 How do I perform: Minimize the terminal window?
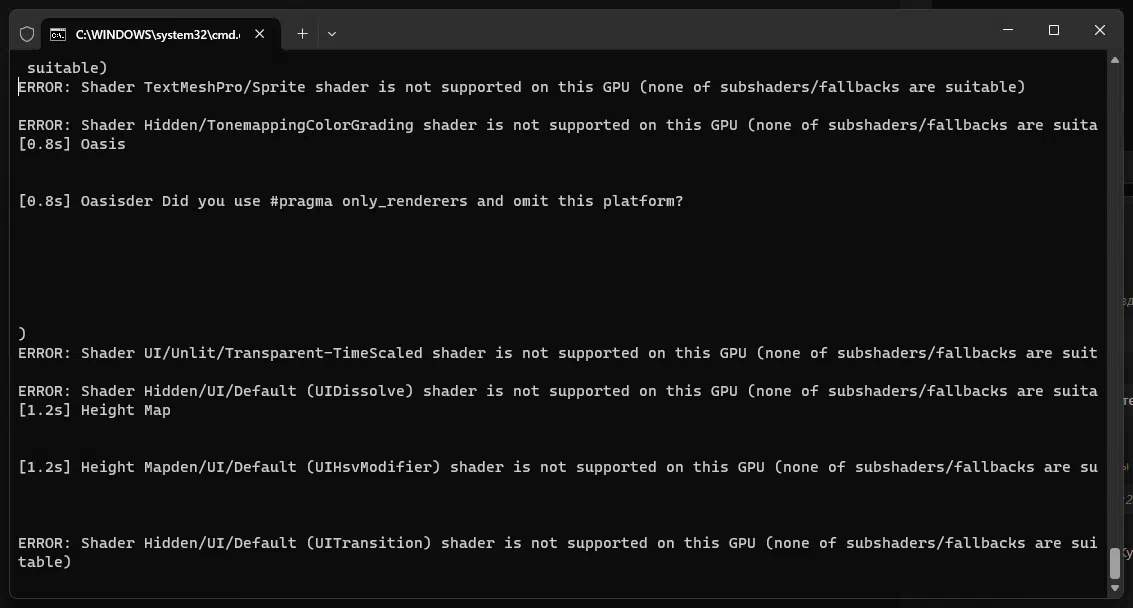(1008, 30)
